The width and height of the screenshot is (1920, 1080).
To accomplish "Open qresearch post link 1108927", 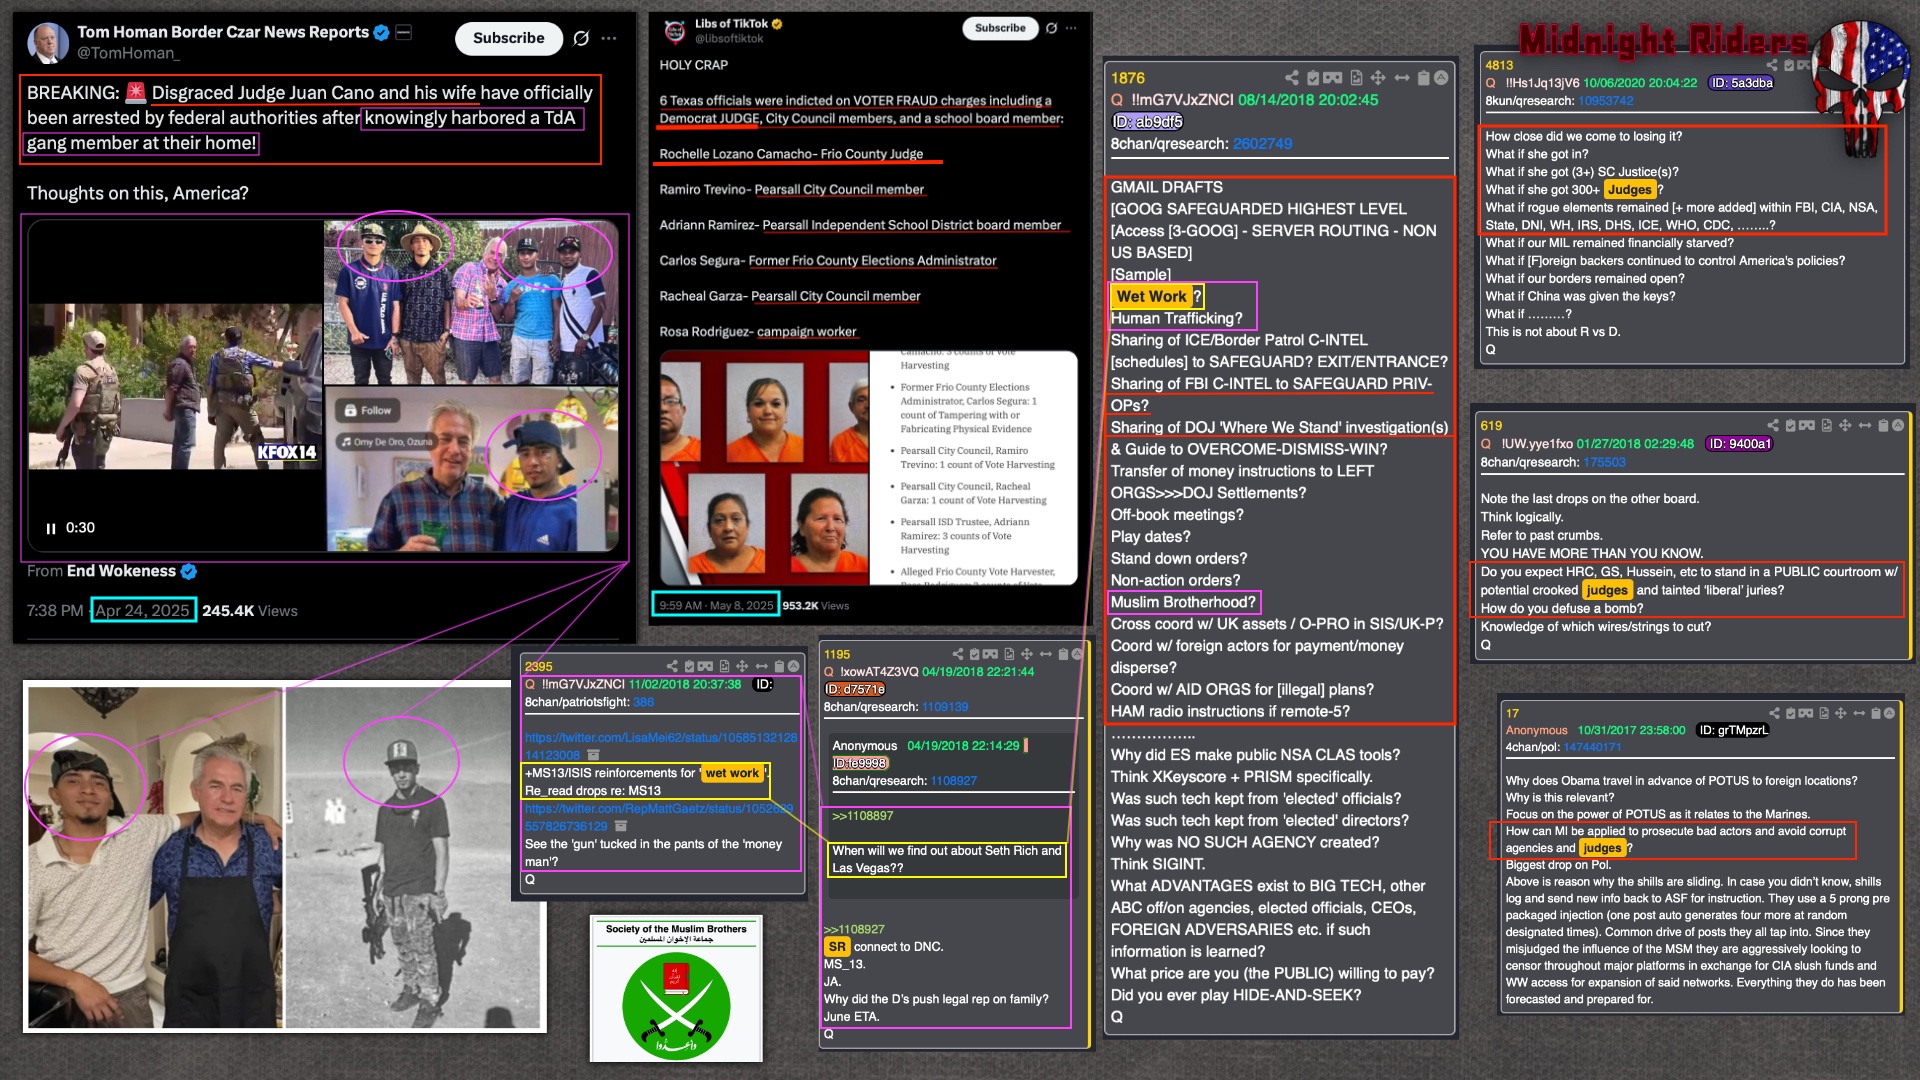I will (953, 781).
